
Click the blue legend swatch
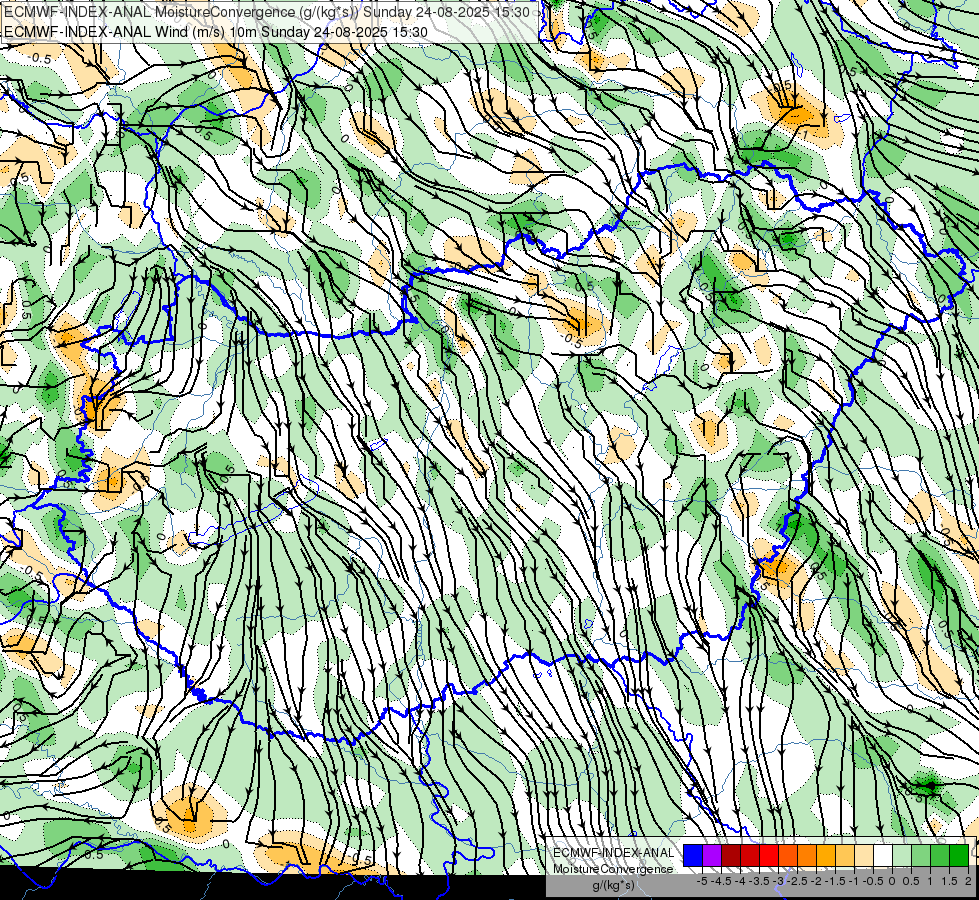pyautogui.click(x=693, y=856)
